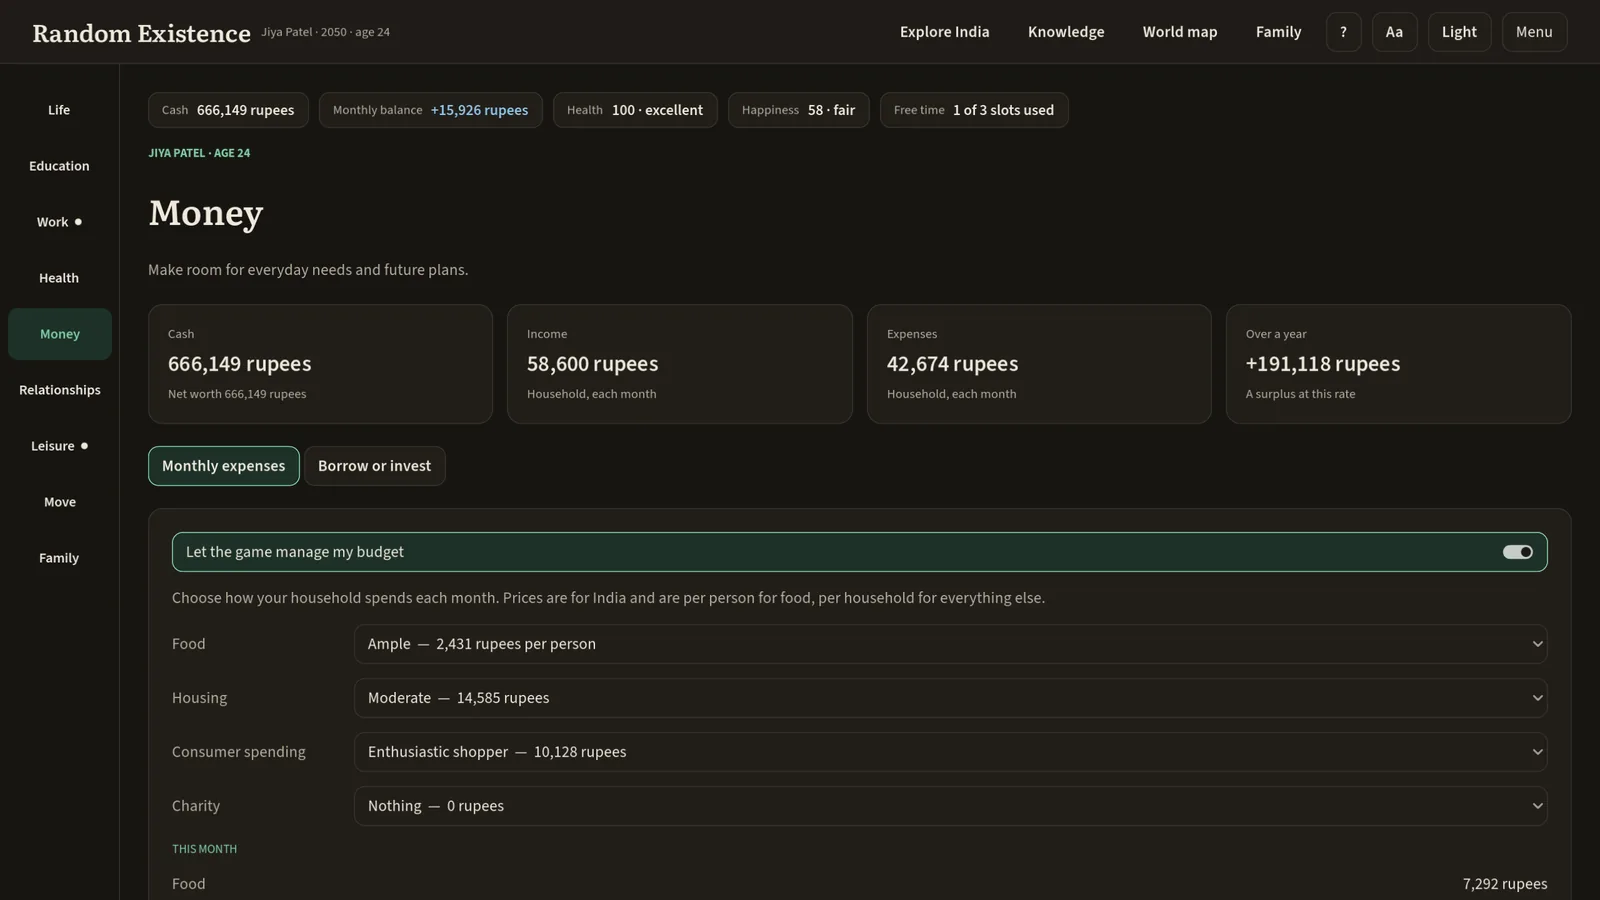Click the 'Jiya Patel · 2050 · age 24' header text
Screen dimensions: 1600x900
tap(326, 32)
